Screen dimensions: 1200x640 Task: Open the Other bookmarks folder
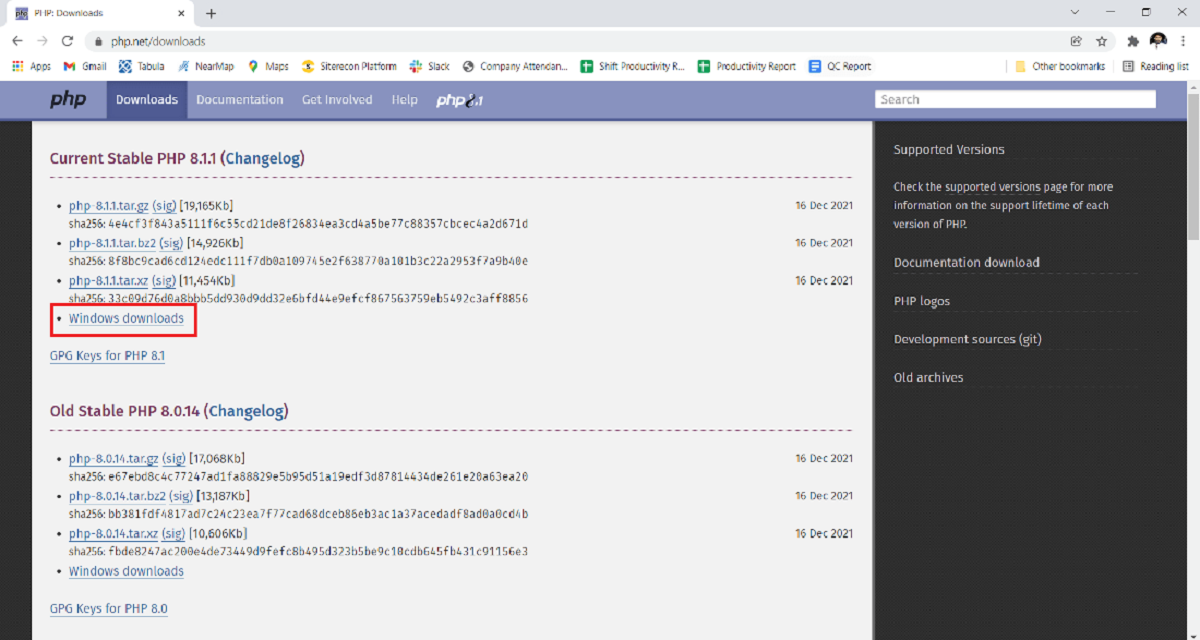(x=1059, y=66)
